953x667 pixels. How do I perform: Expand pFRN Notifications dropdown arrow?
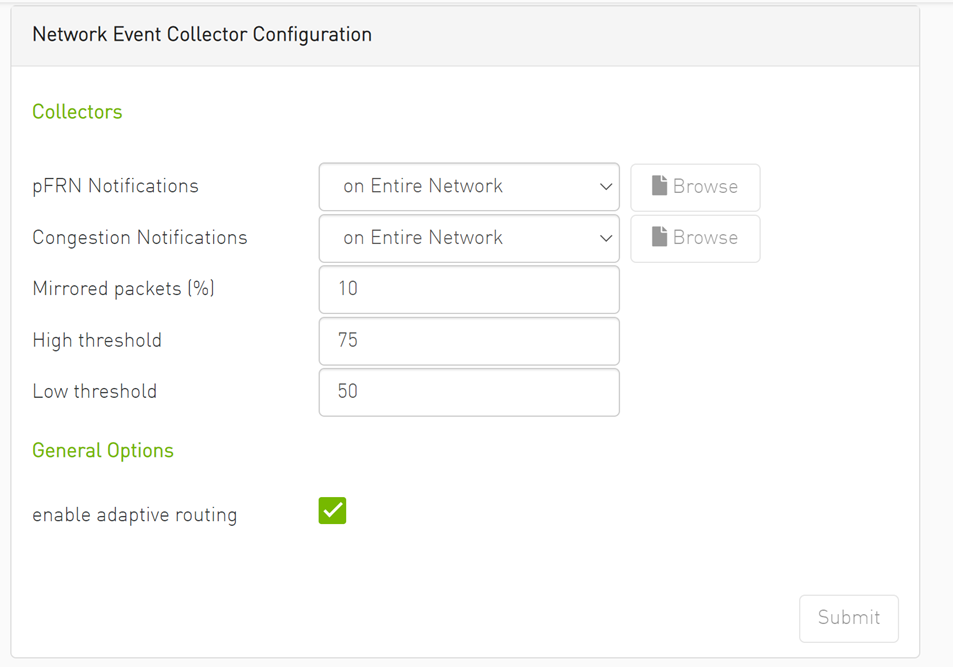tap(605, 187)
